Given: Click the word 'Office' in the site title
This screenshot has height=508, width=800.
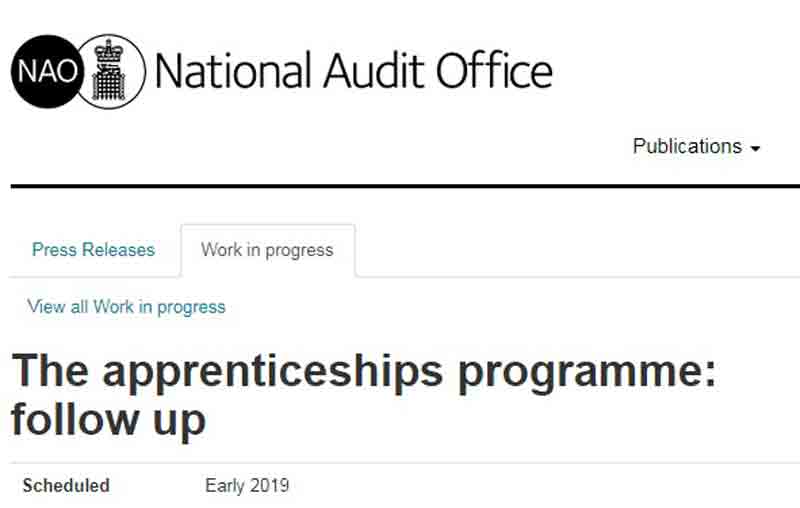Looking at the screenshot, I should point(494,70).
